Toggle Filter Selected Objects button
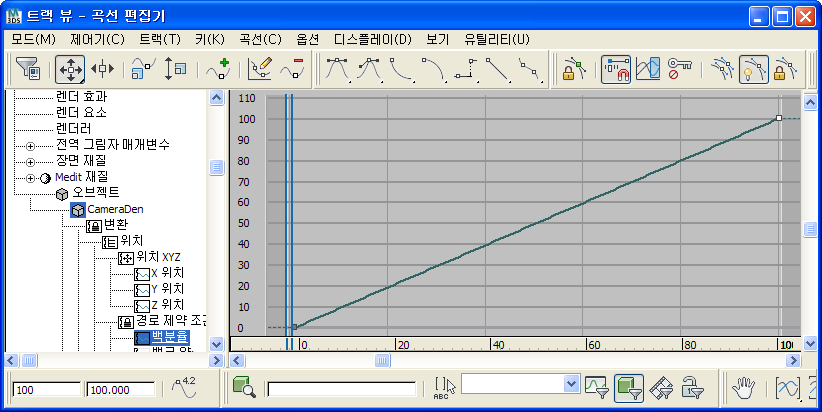The width and height of the screenshot is (822, 412). point(629,388)
